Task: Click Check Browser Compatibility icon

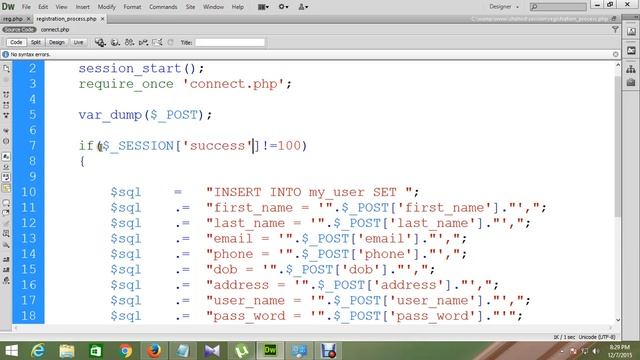Action: (x=157, y=42)
